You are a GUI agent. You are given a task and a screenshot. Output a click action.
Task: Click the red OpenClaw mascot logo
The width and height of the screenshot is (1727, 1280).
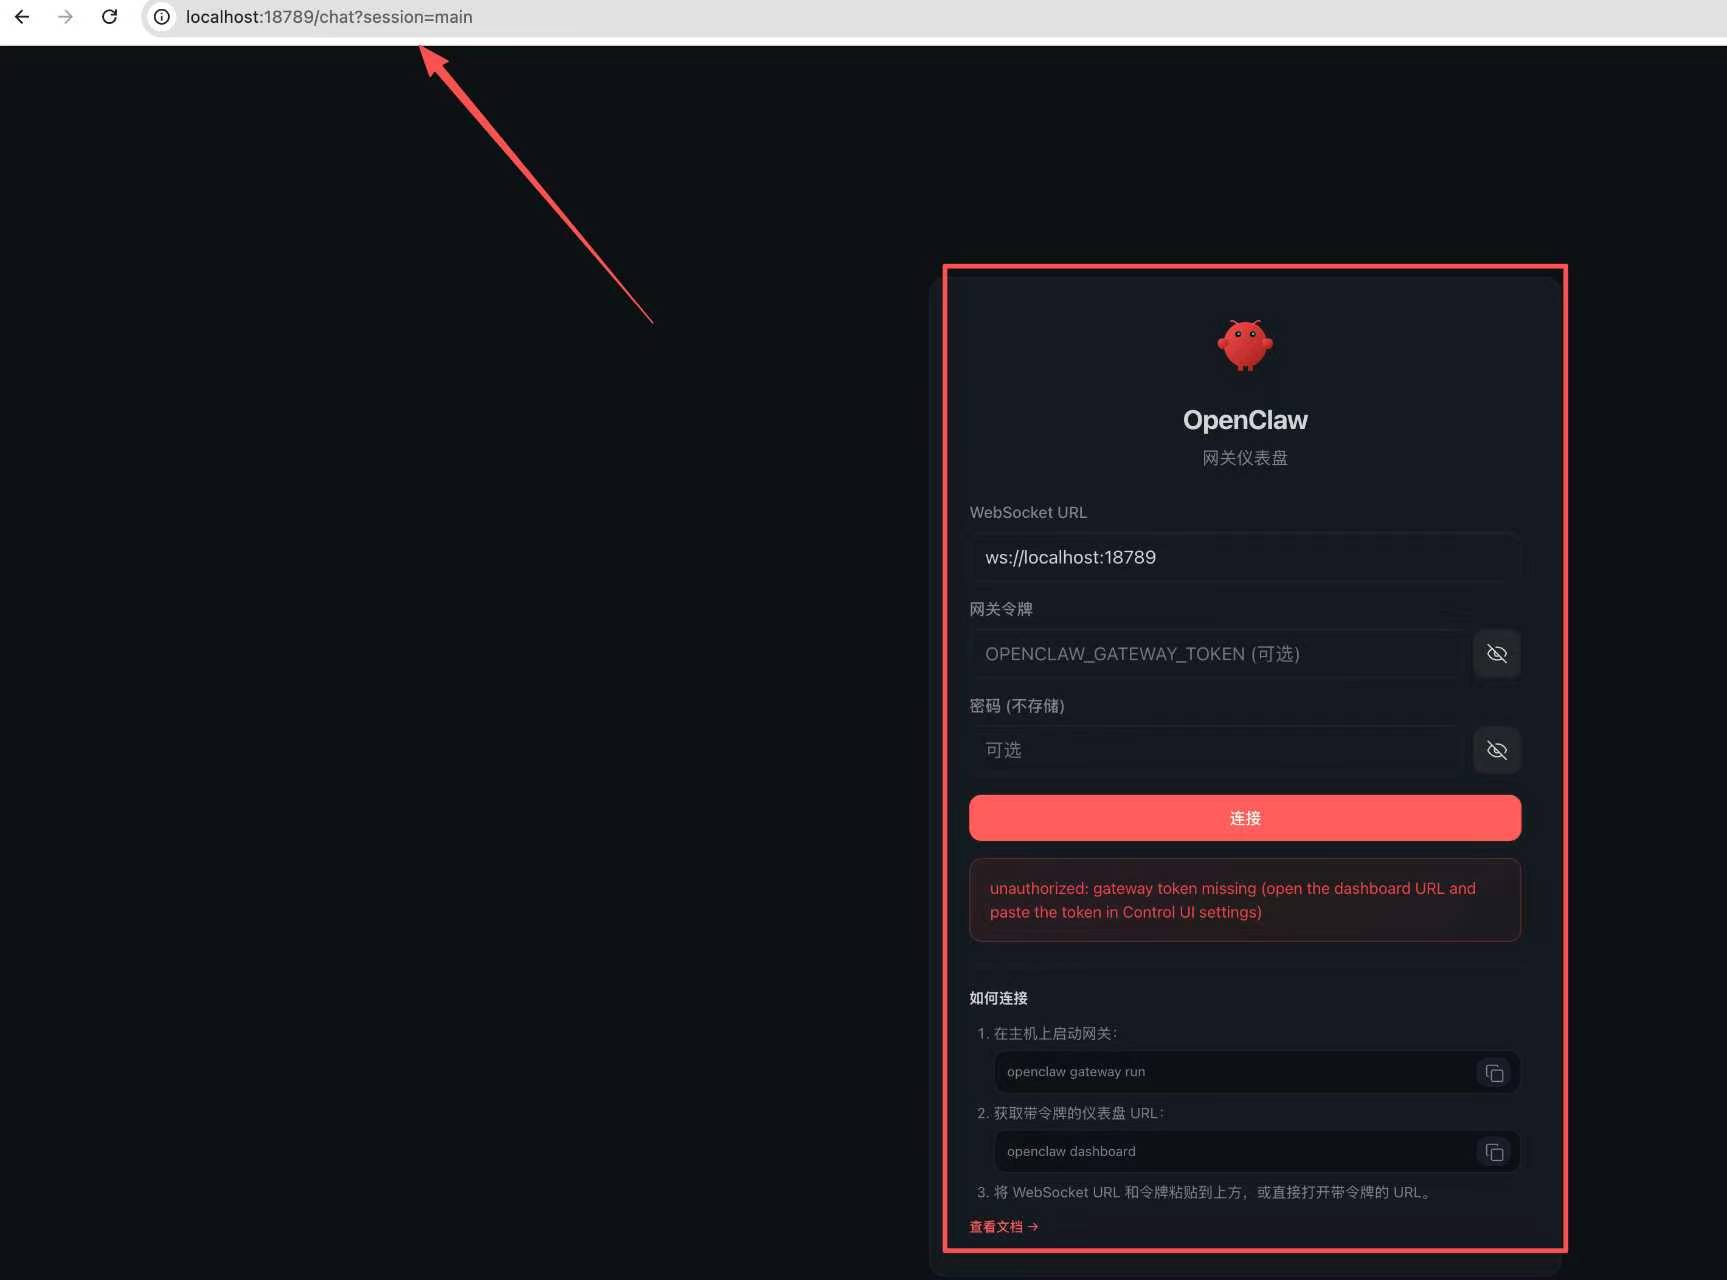(x=1245, y=345)
